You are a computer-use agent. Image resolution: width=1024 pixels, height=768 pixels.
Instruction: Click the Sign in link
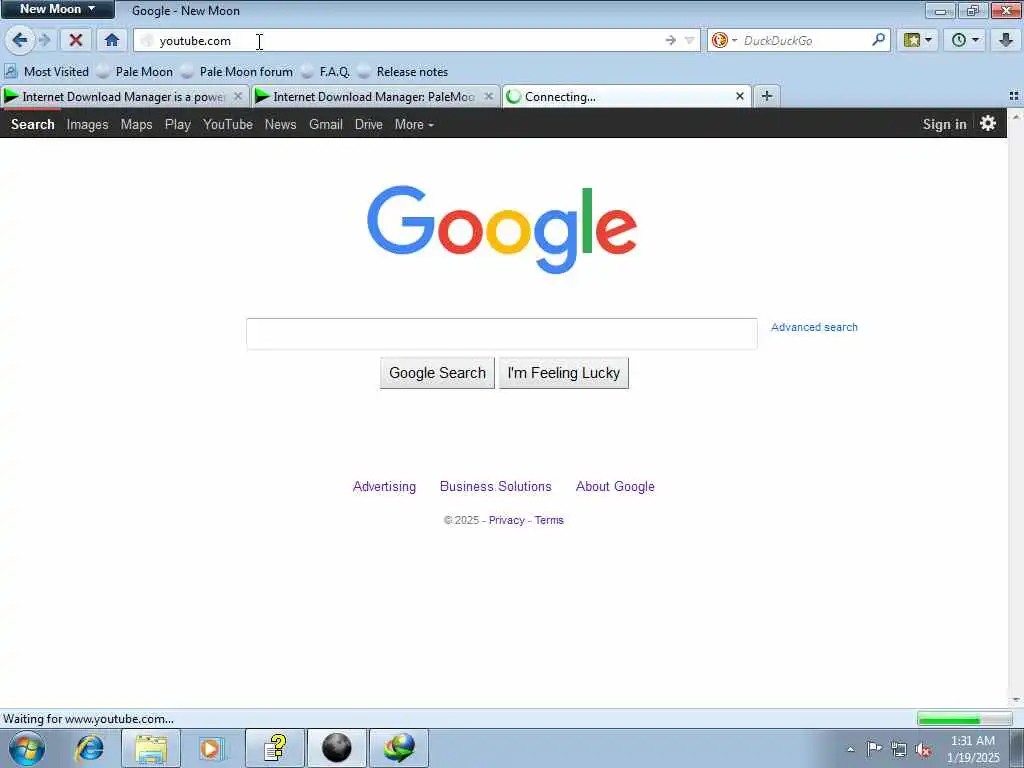[x=944, y=124]
